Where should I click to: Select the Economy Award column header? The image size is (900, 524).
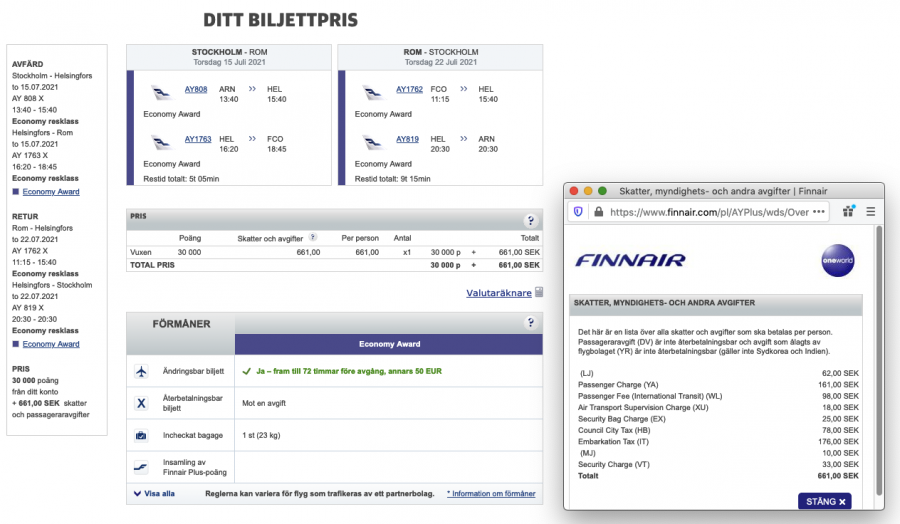click(x=388, y=344)
